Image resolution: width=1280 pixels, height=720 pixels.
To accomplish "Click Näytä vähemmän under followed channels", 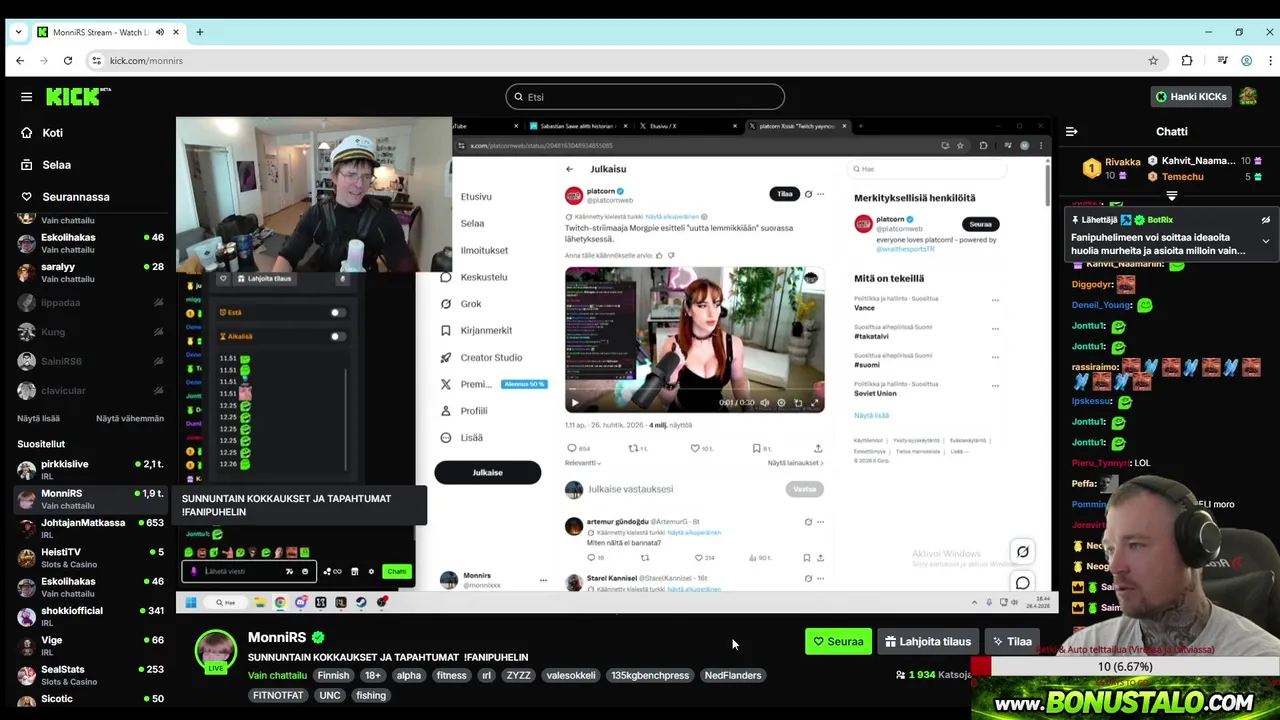I will [130, 419].
